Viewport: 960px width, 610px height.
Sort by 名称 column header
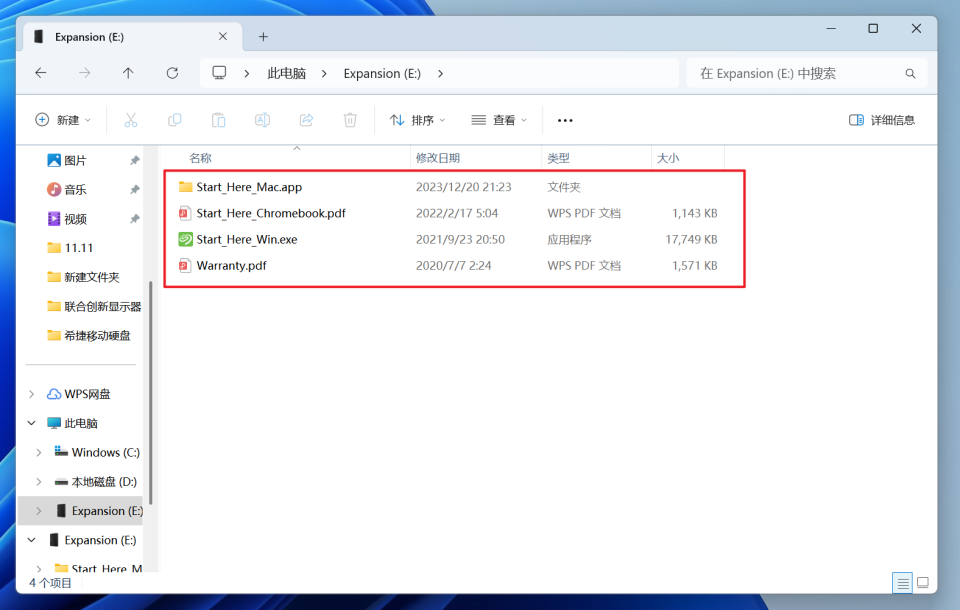tap(200, 158)
